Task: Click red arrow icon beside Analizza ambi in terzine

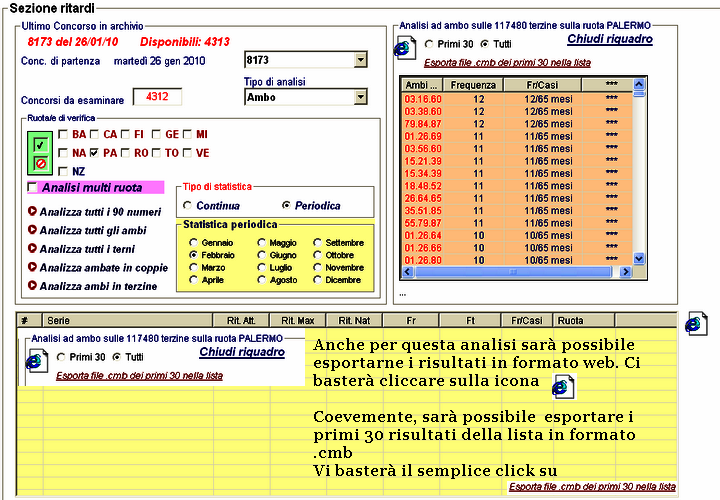Action: tap(32, 285)
